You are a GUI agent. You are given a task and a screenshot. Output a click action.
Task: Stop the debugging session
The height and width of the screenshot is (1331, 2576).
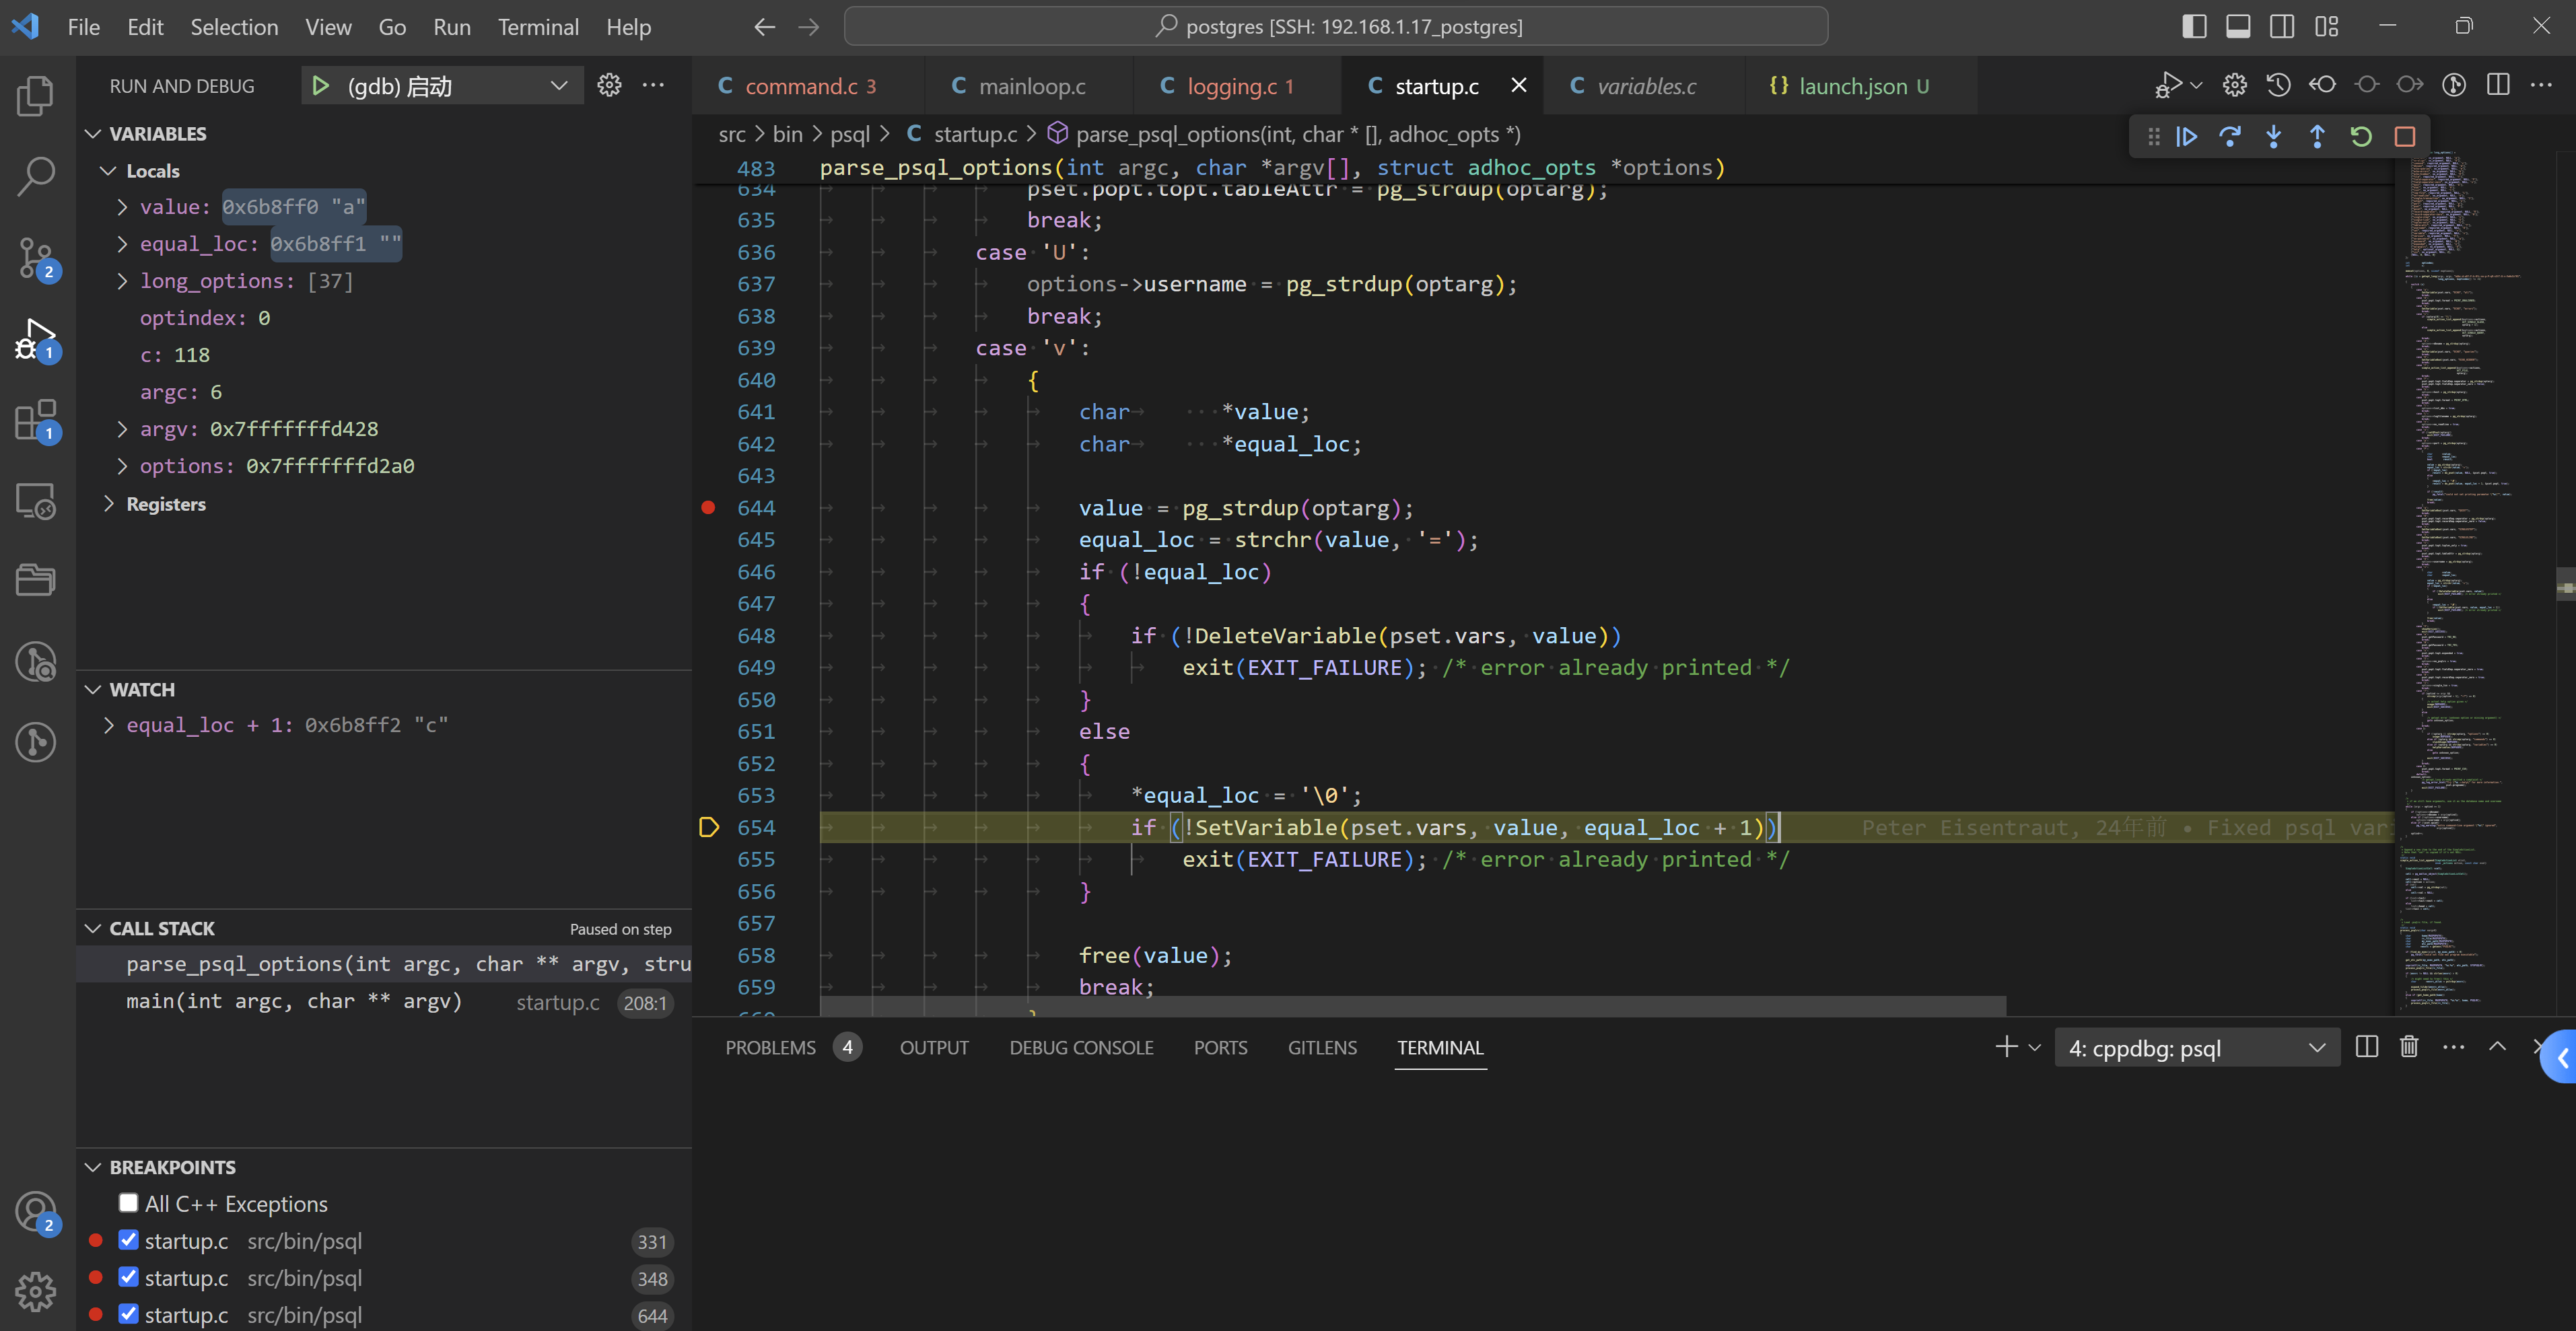click(2404, 137)
